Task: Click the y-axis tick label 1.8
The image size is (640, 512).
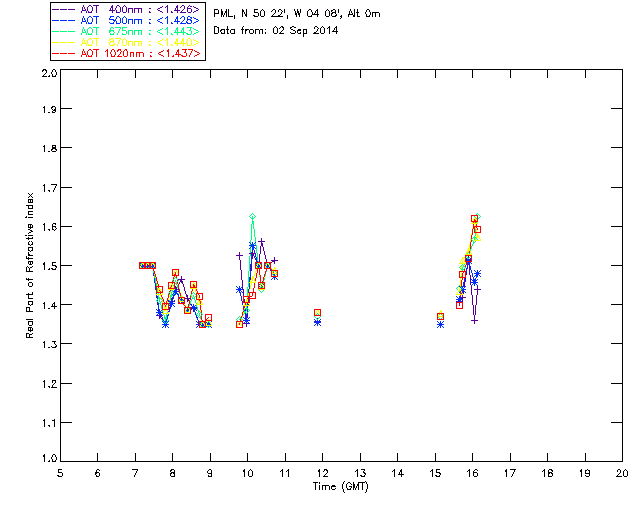Action: 49,148
